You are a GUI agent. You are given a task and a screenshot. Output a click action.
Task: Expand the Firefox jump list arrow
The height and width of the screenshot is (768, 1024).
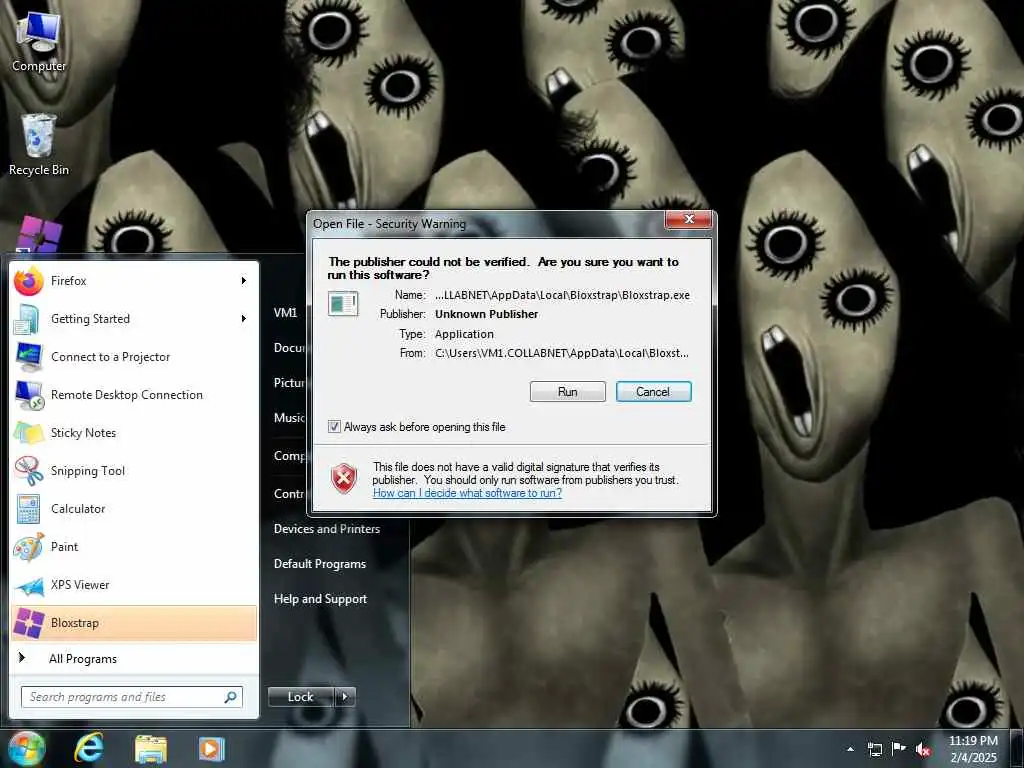point(244,281)
